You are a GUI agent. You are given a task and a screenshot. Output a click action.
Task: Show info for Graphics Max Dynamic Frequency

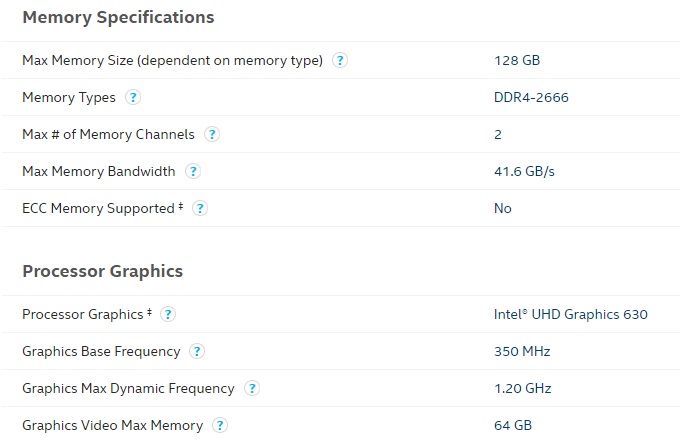click(x=252, y=388)
